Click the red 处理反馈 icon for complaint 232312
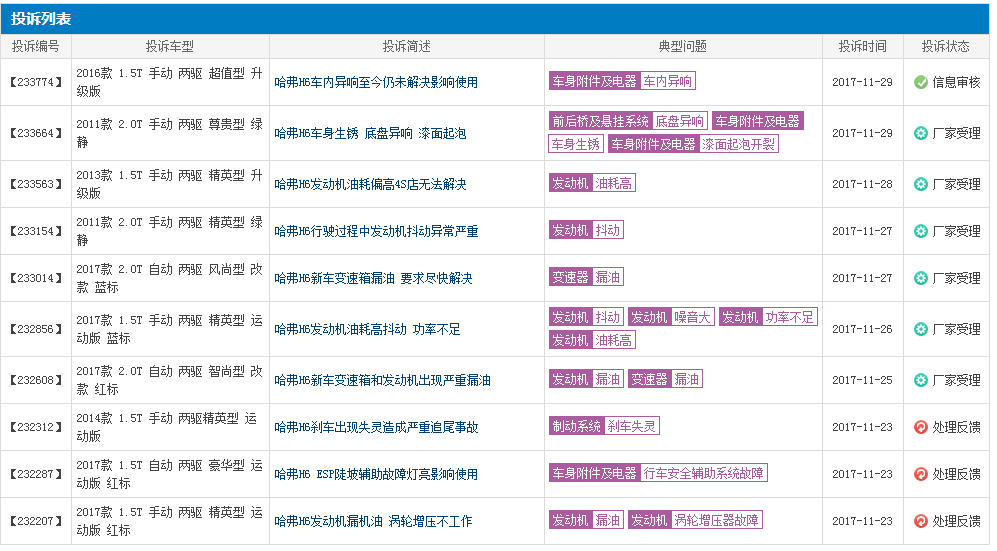This screenshot has height=551, width=997. point(921,427)
